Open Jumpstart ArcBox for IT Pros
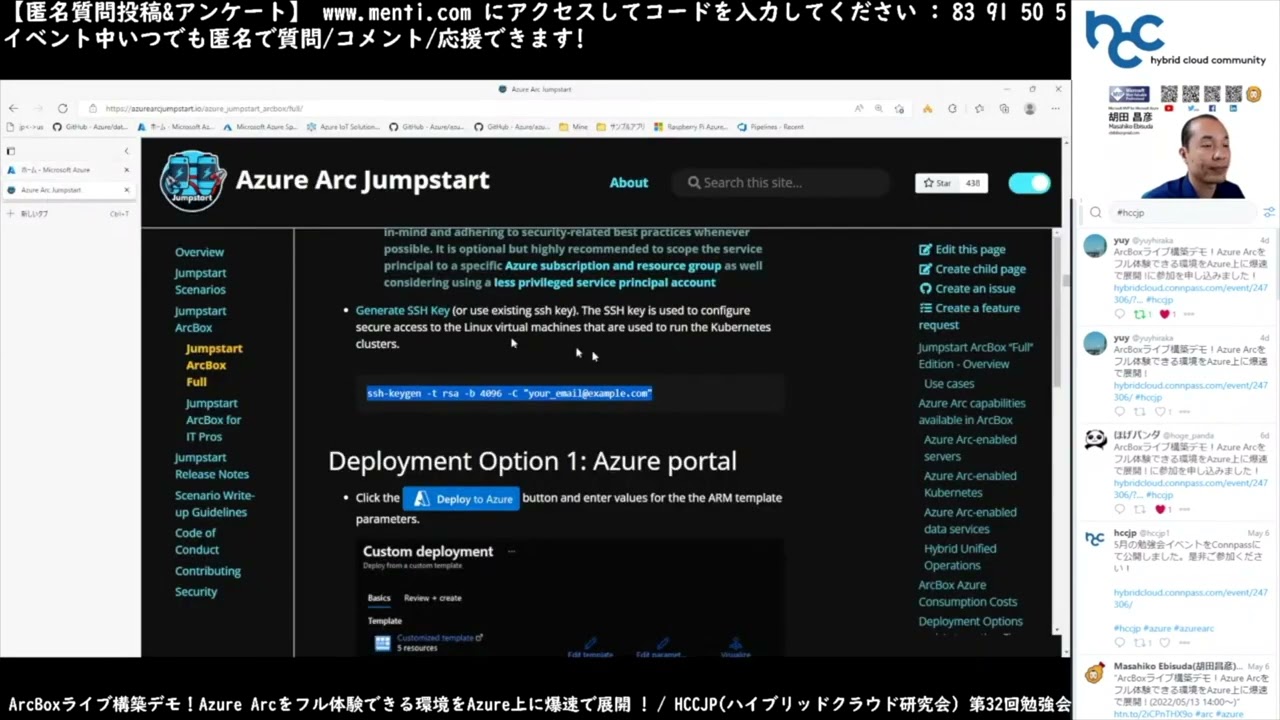Image resolution: width=1280 pixels, height=720 pixels. click(x=213, y=420)
